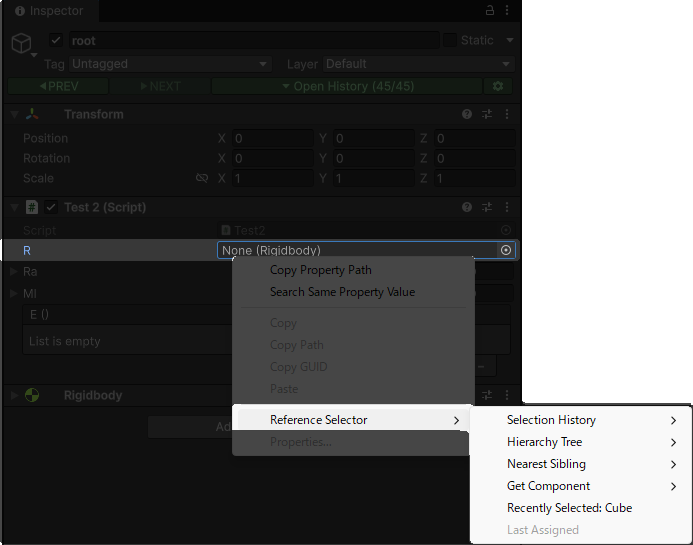Viewport: 693px width, 545px height.
Task: Click the Position X input field
Action: click(272, 138)
